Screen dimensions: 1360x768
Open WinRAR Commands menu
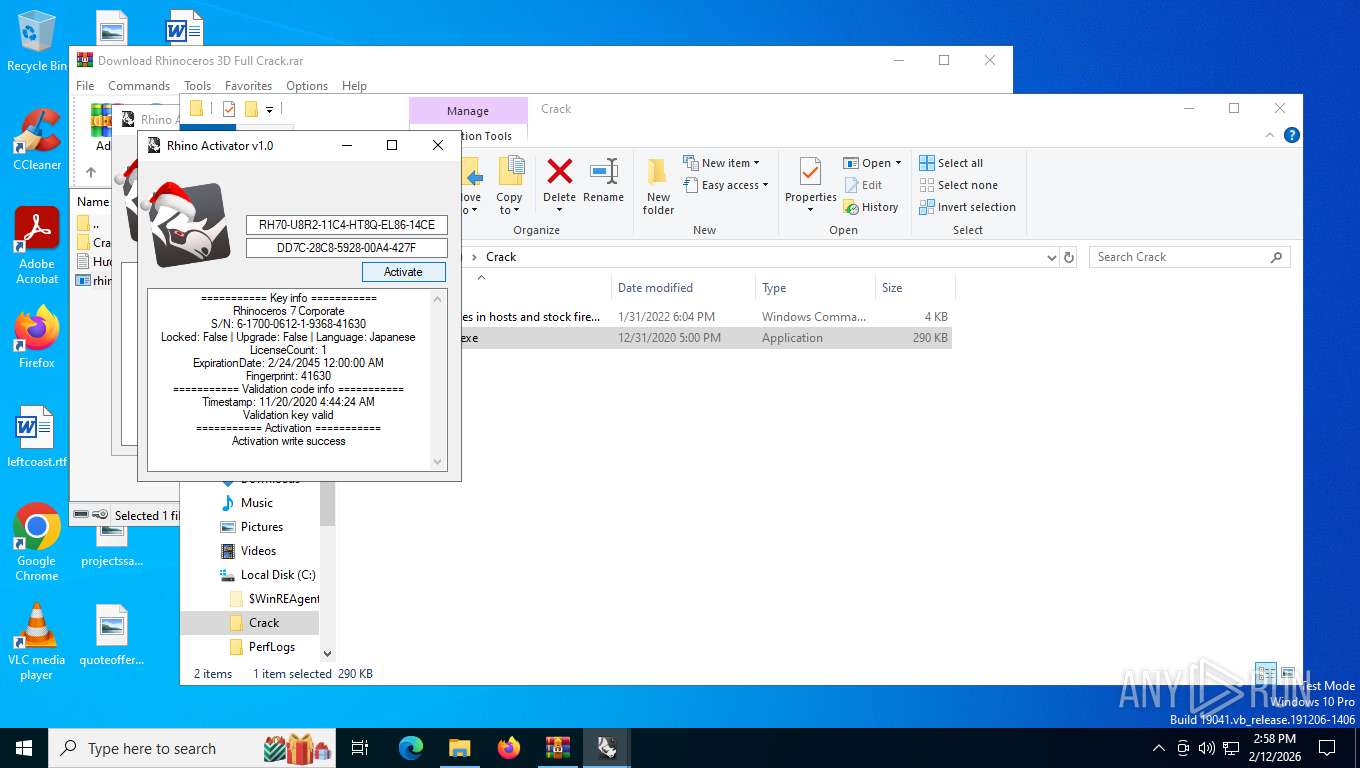point(139,86)
